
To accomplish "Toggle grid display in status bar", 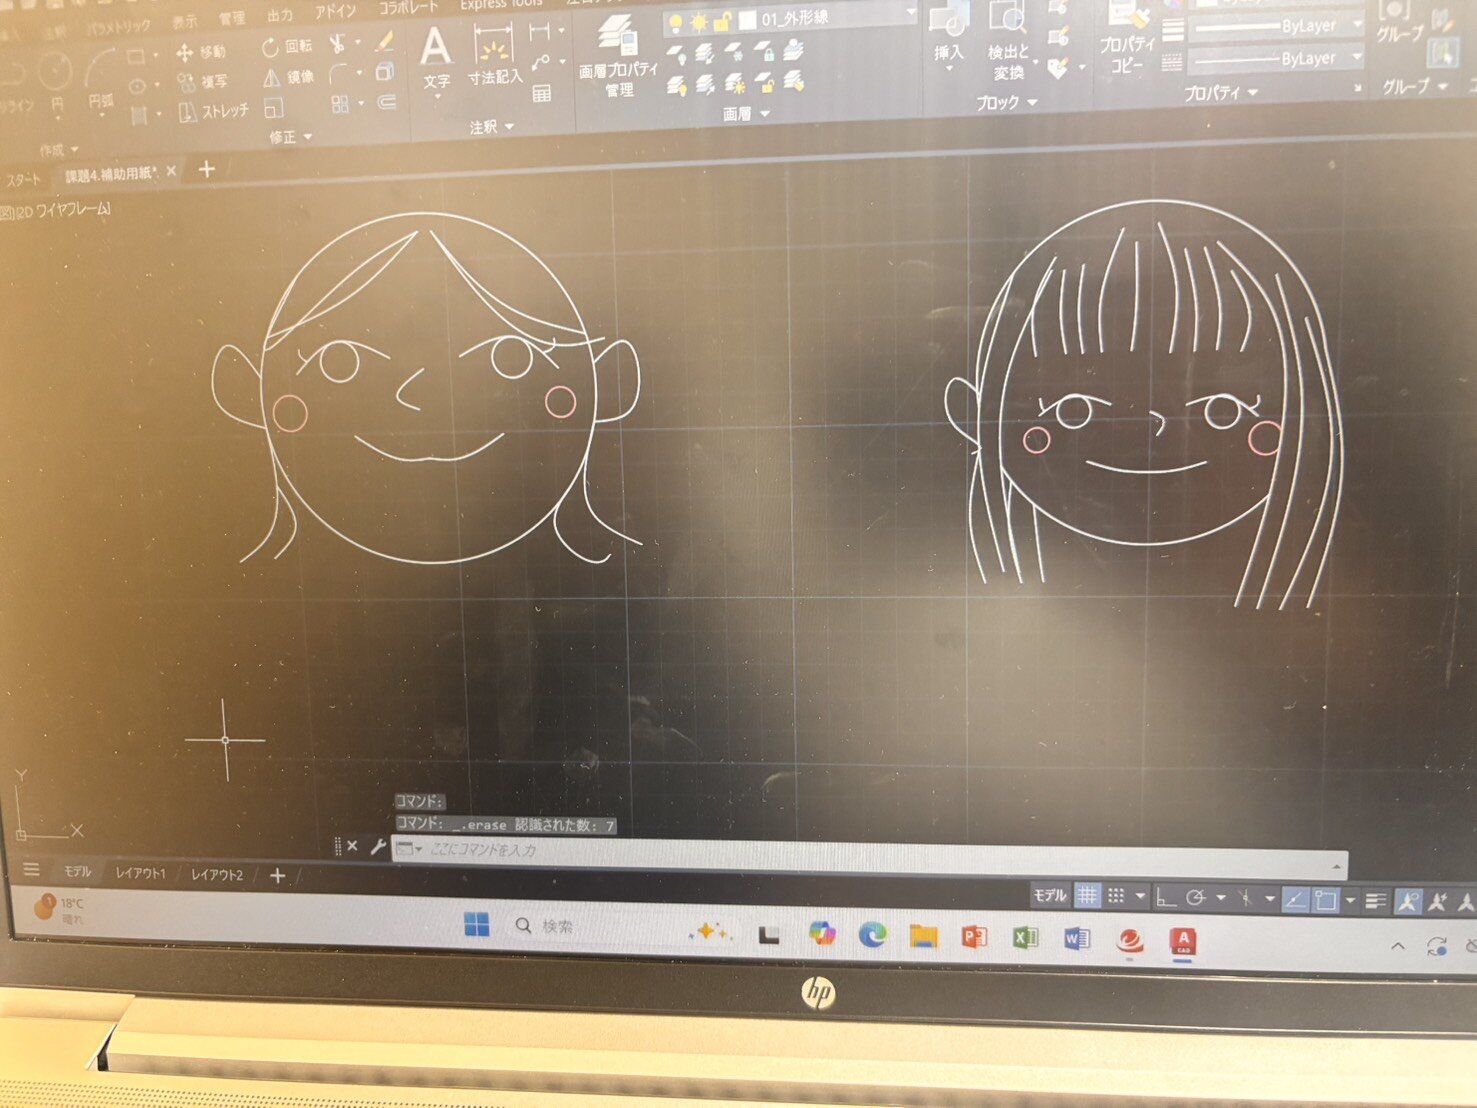I will [1087, 896].
